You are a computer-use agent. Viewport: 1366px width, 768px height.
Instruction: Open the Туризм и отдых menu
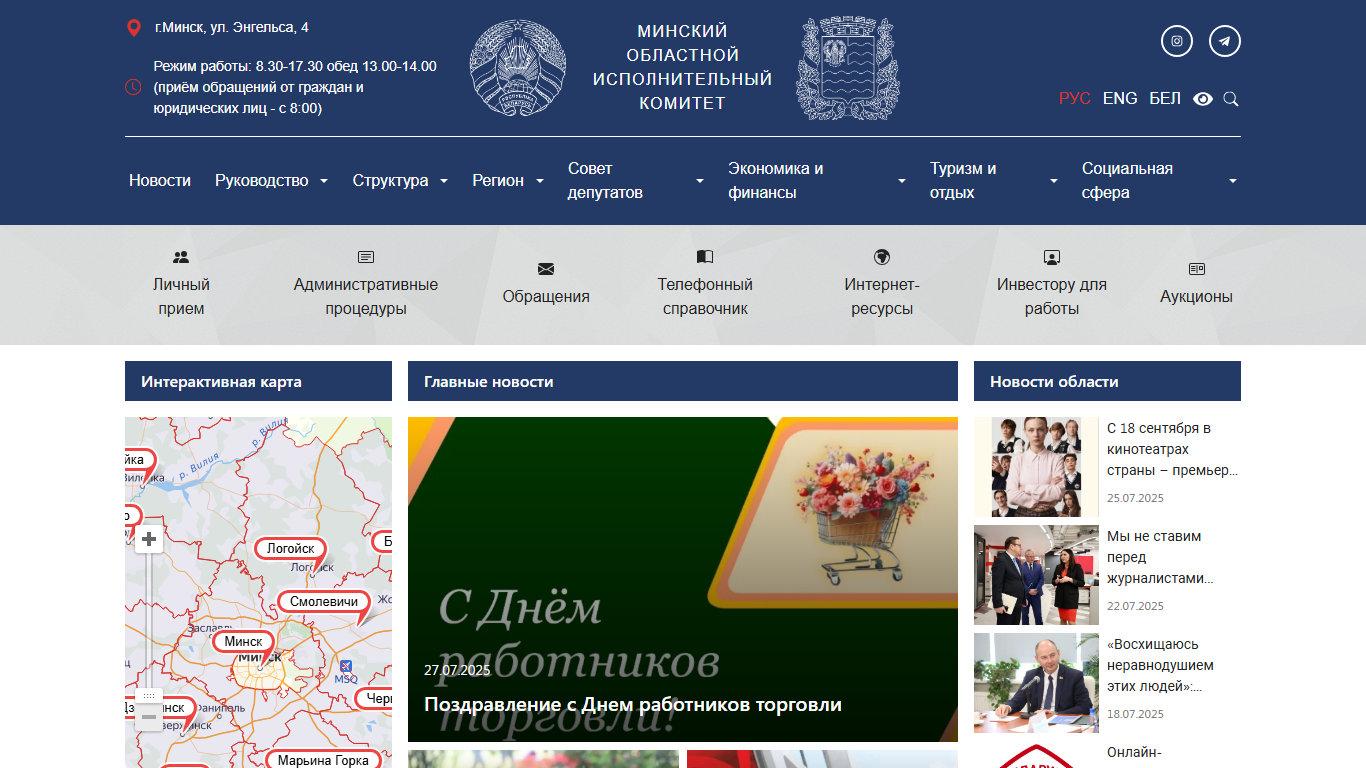[963, 181]
